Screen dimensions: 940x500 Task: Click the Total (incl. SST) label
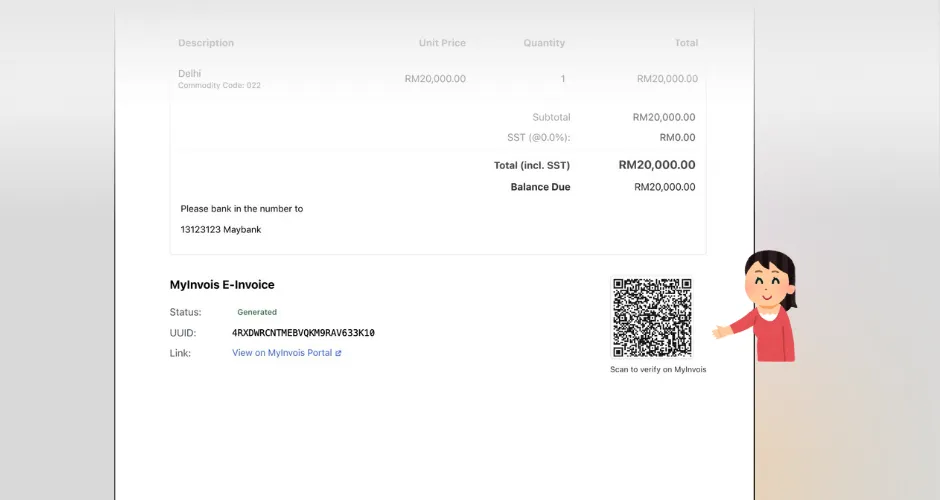[x=532, y=165]
